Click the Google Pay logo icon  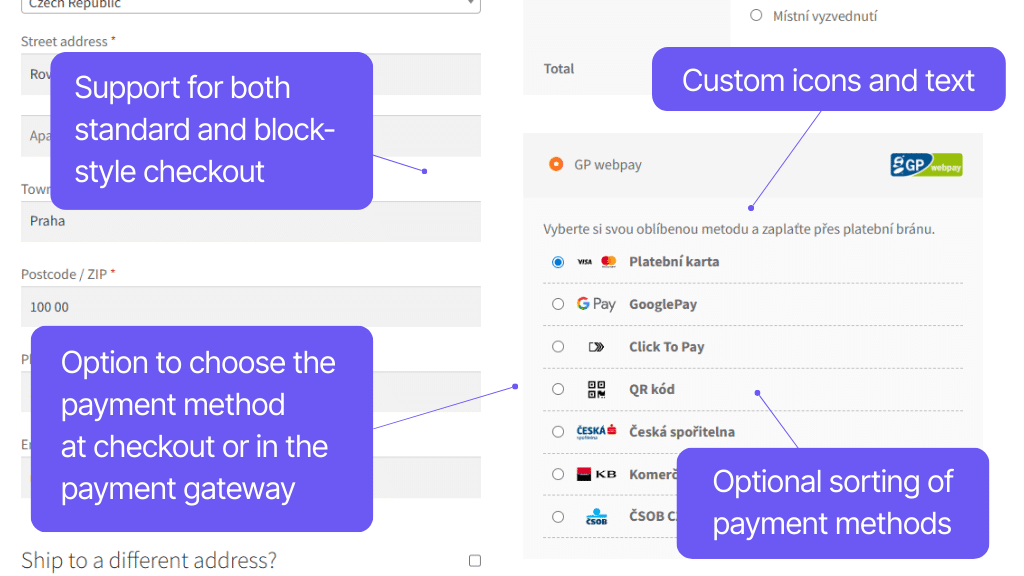pos(596,304)
